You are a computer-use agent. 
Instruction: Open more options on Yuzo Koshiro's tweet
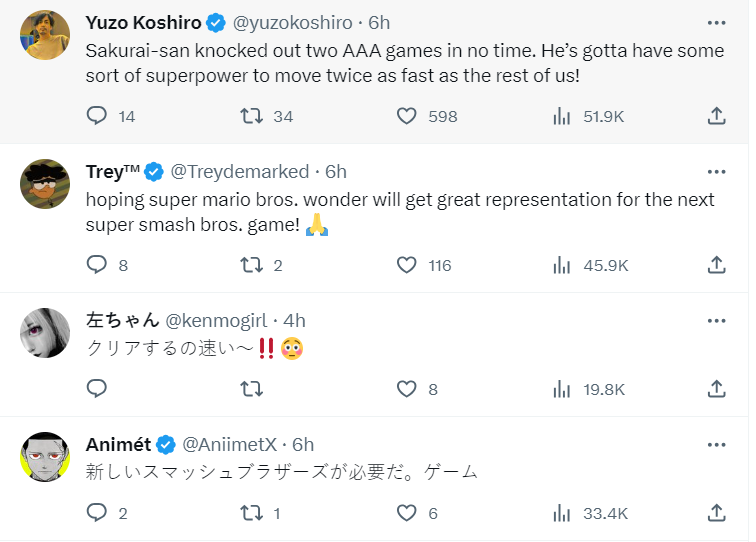716,22
